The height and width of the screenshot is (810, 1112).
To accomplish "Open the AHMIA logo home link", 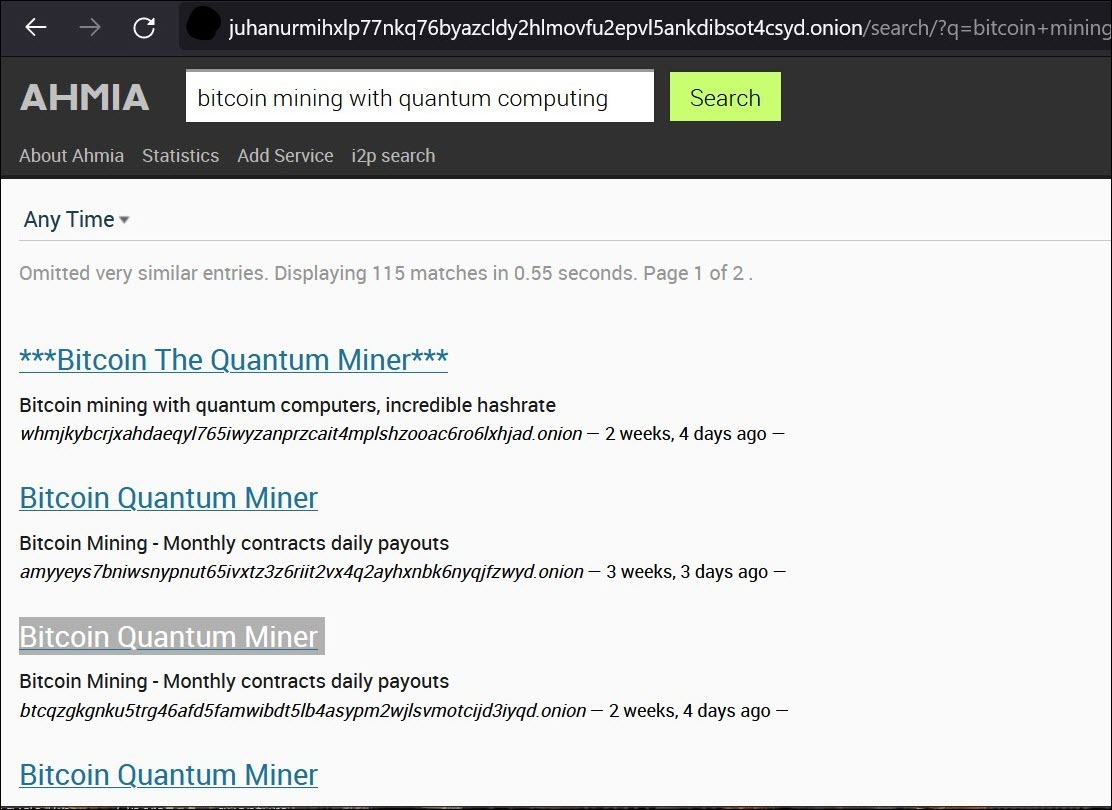I will [x=84, y=96].
